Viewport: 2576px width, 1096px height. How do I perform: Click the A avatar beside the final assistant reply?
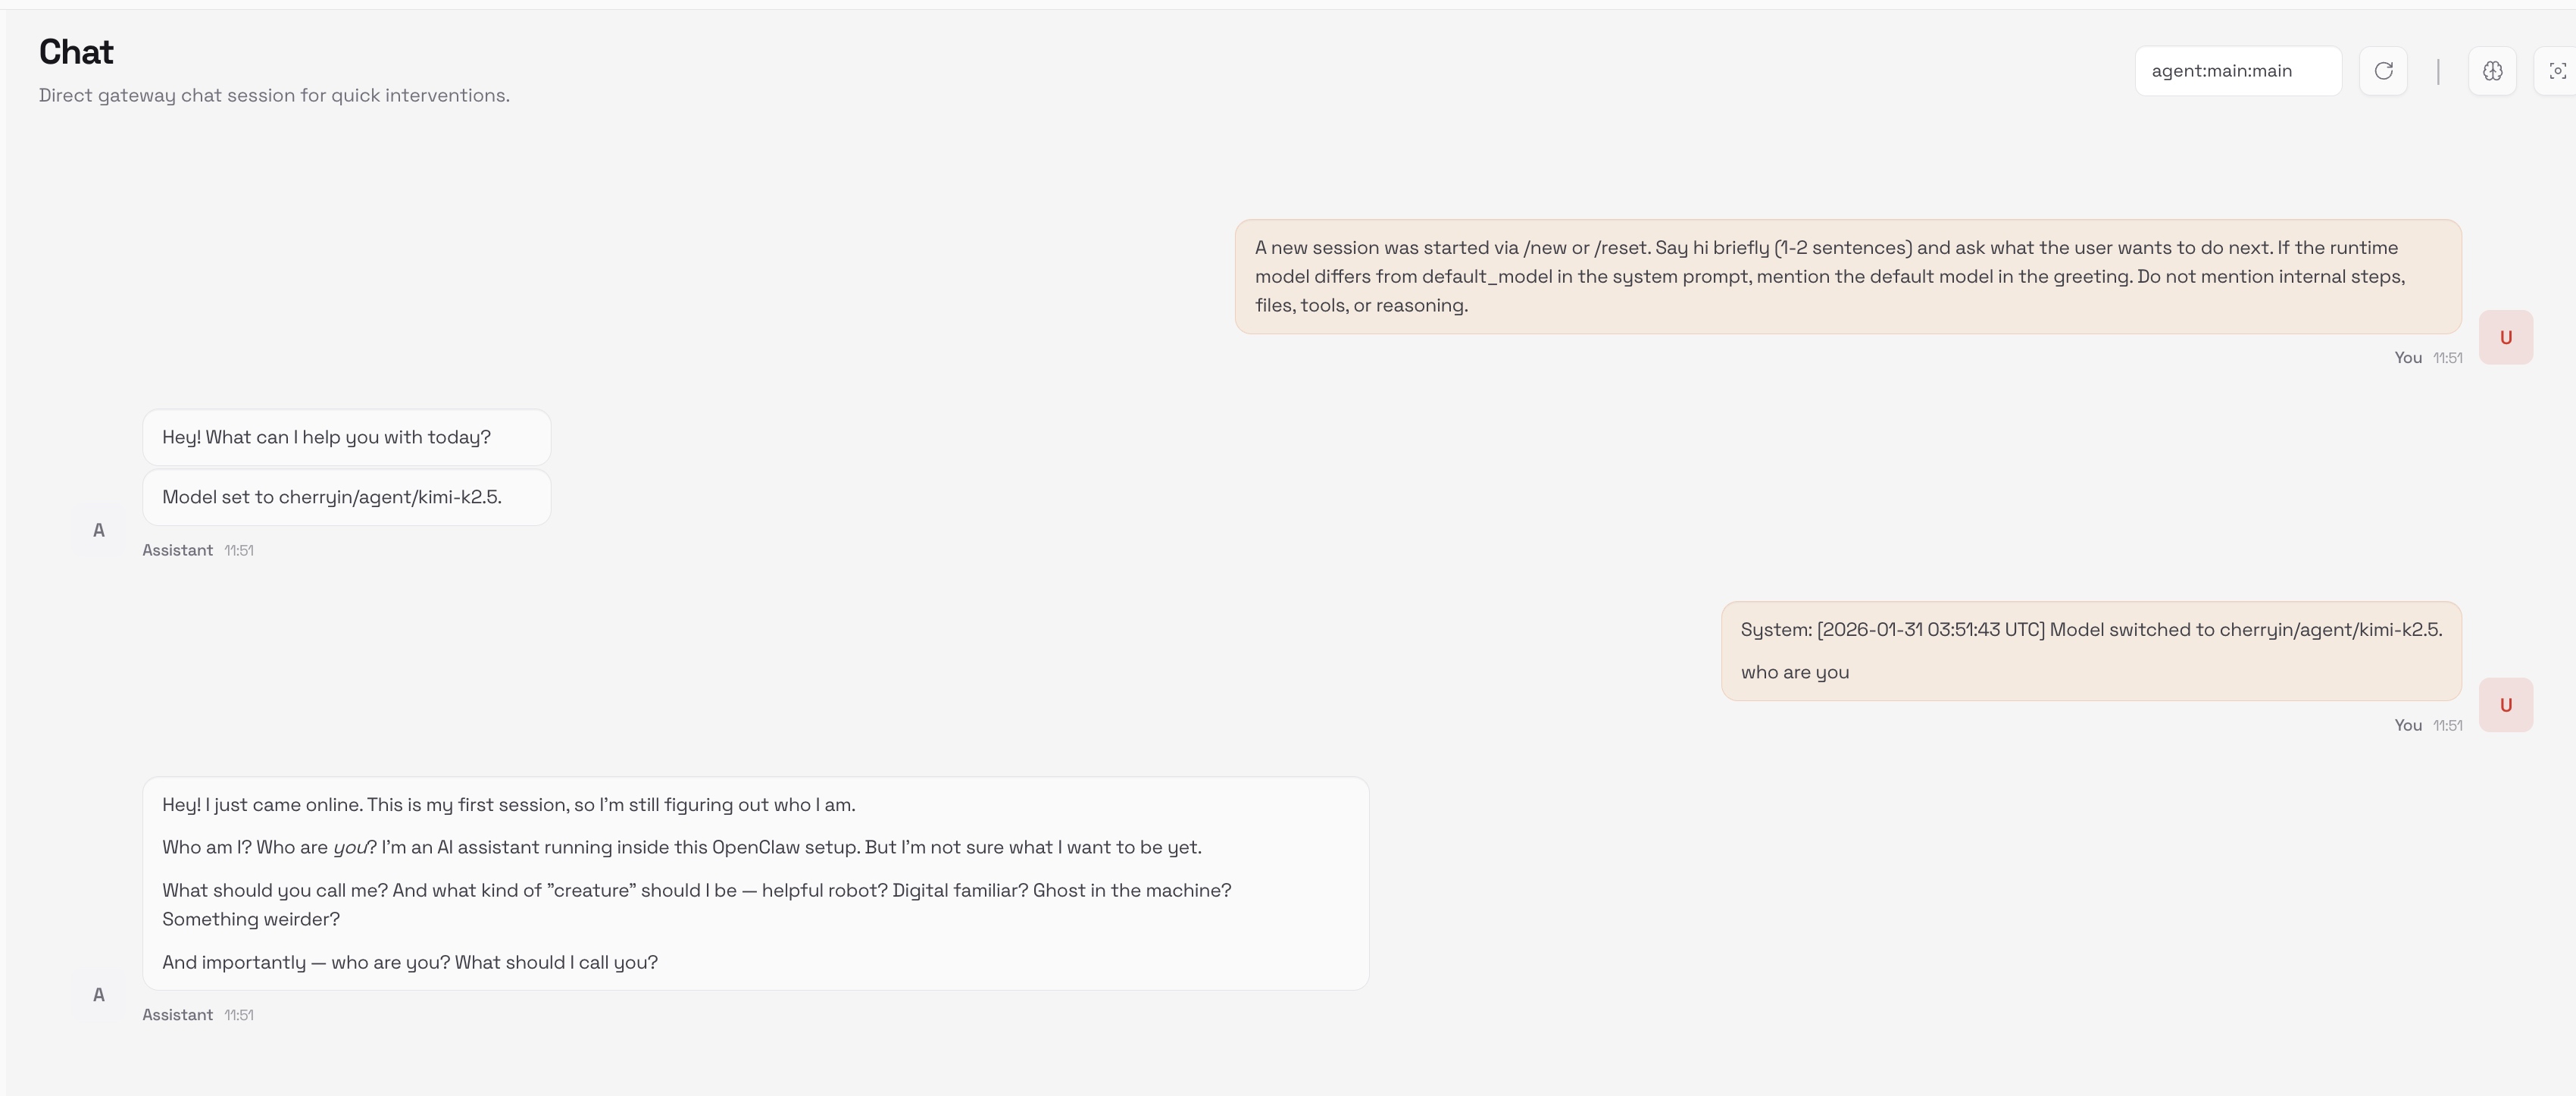coord(99,995)
